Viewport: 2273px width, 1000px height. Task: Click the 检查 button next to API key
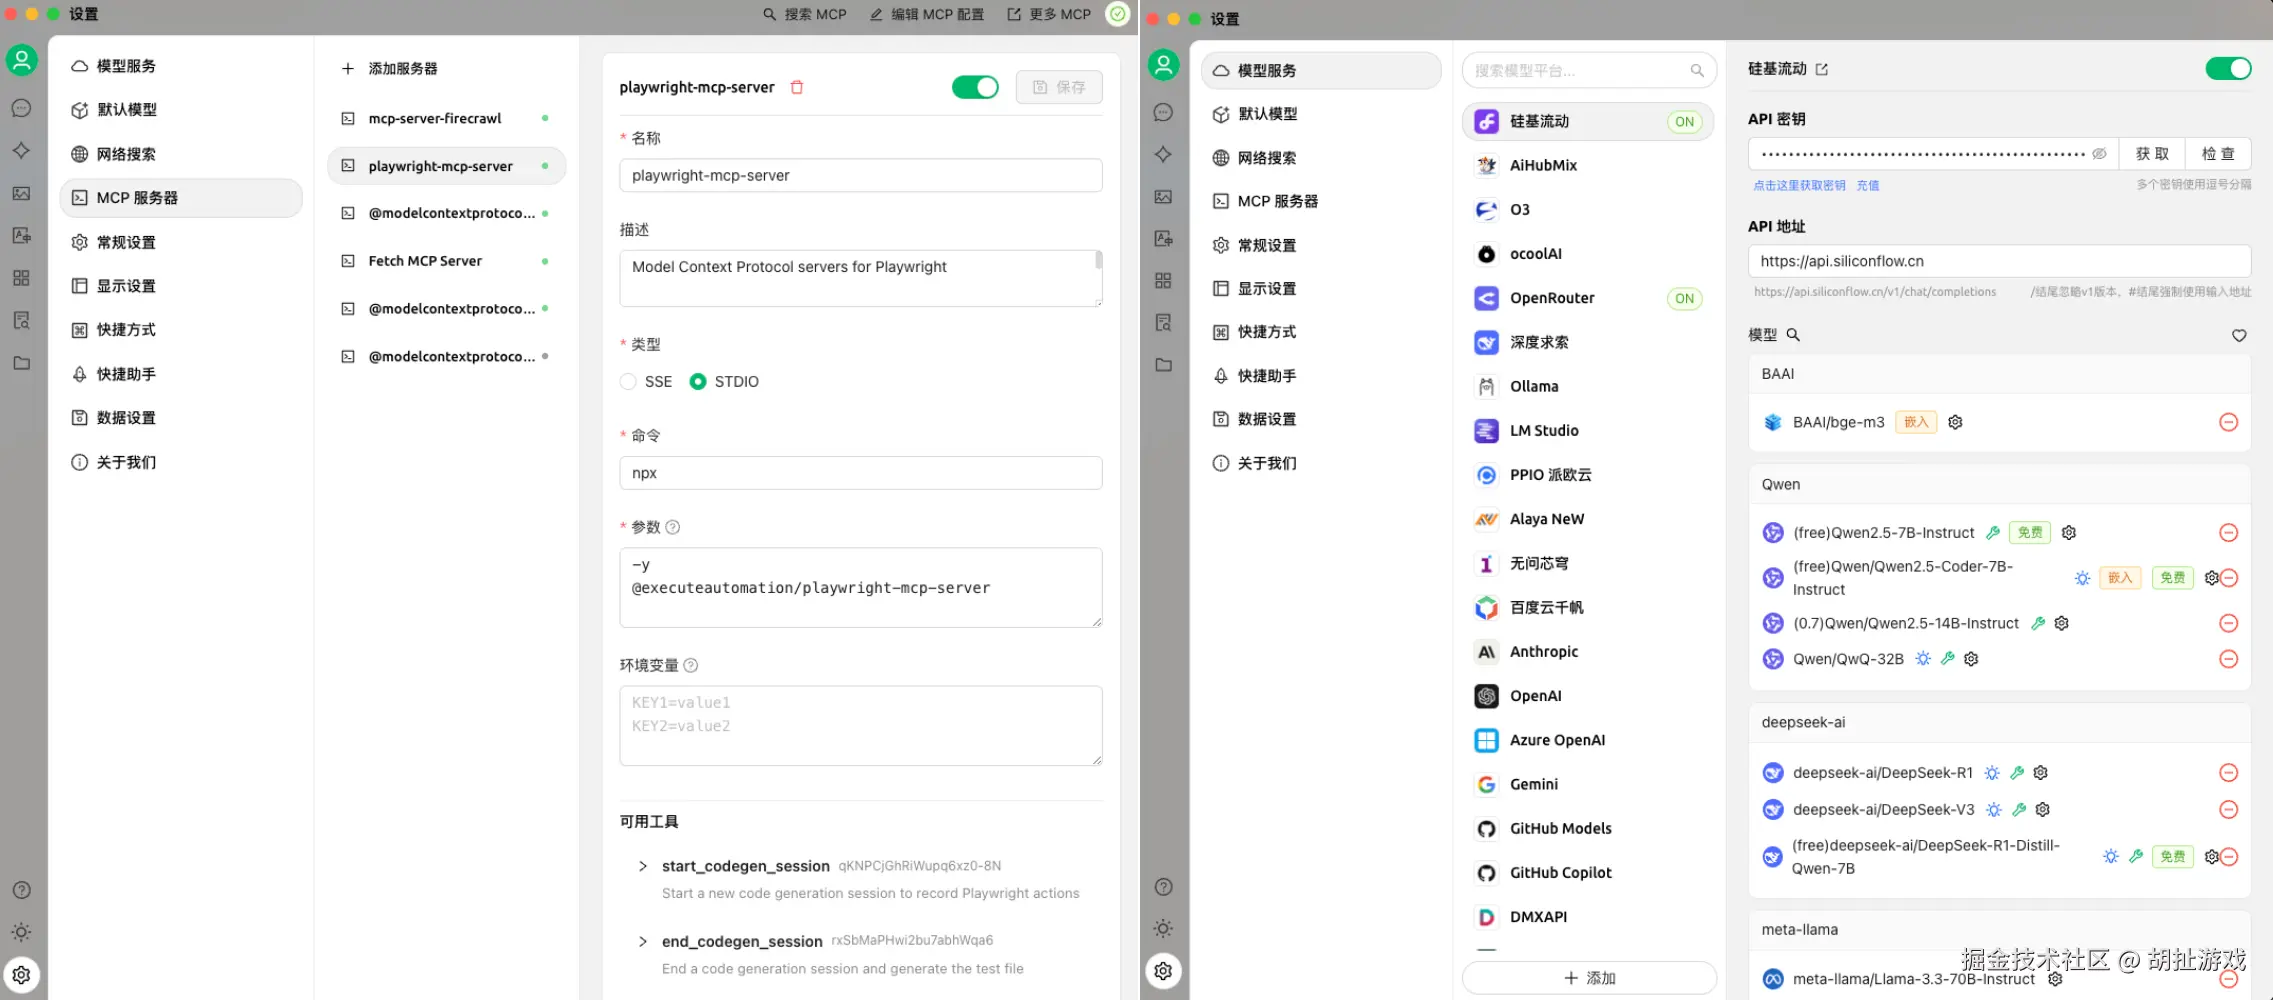click(2218, 153)
